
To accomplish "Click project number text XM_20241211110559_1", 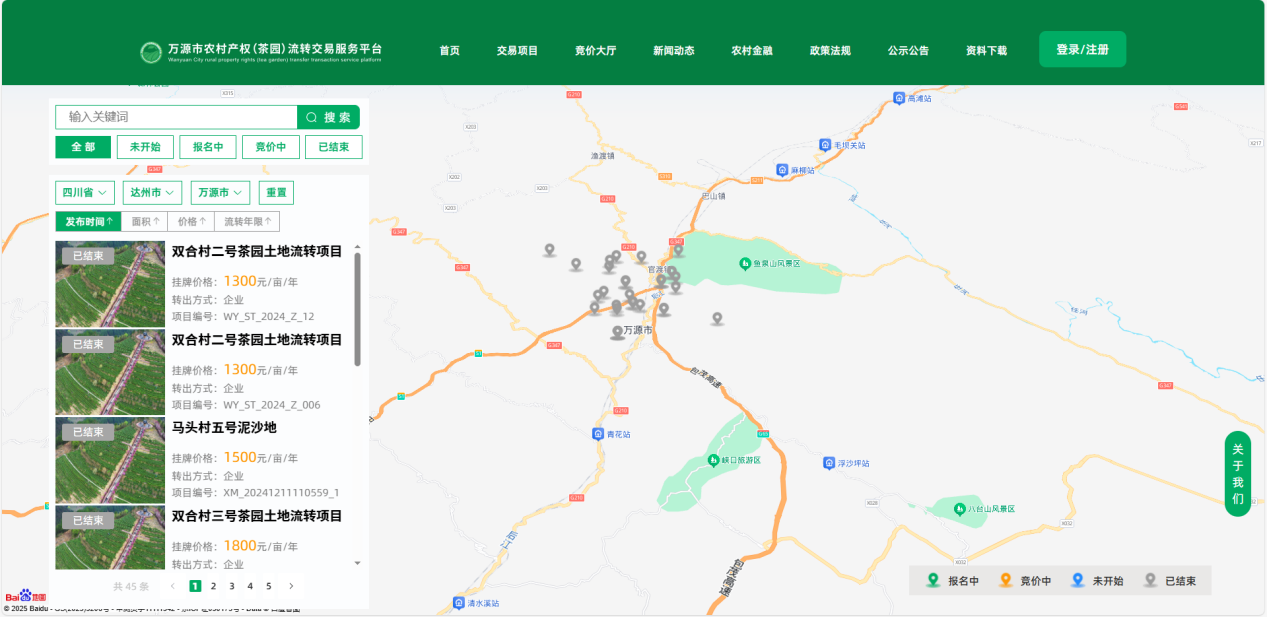I will pos(281,493).
